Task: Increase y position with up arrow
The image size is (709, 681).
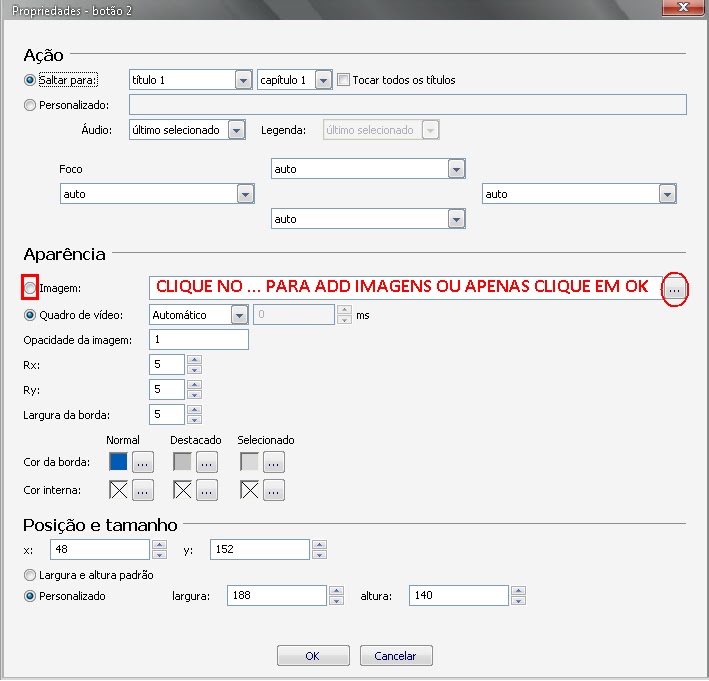Action: click(x=319, y=544)
